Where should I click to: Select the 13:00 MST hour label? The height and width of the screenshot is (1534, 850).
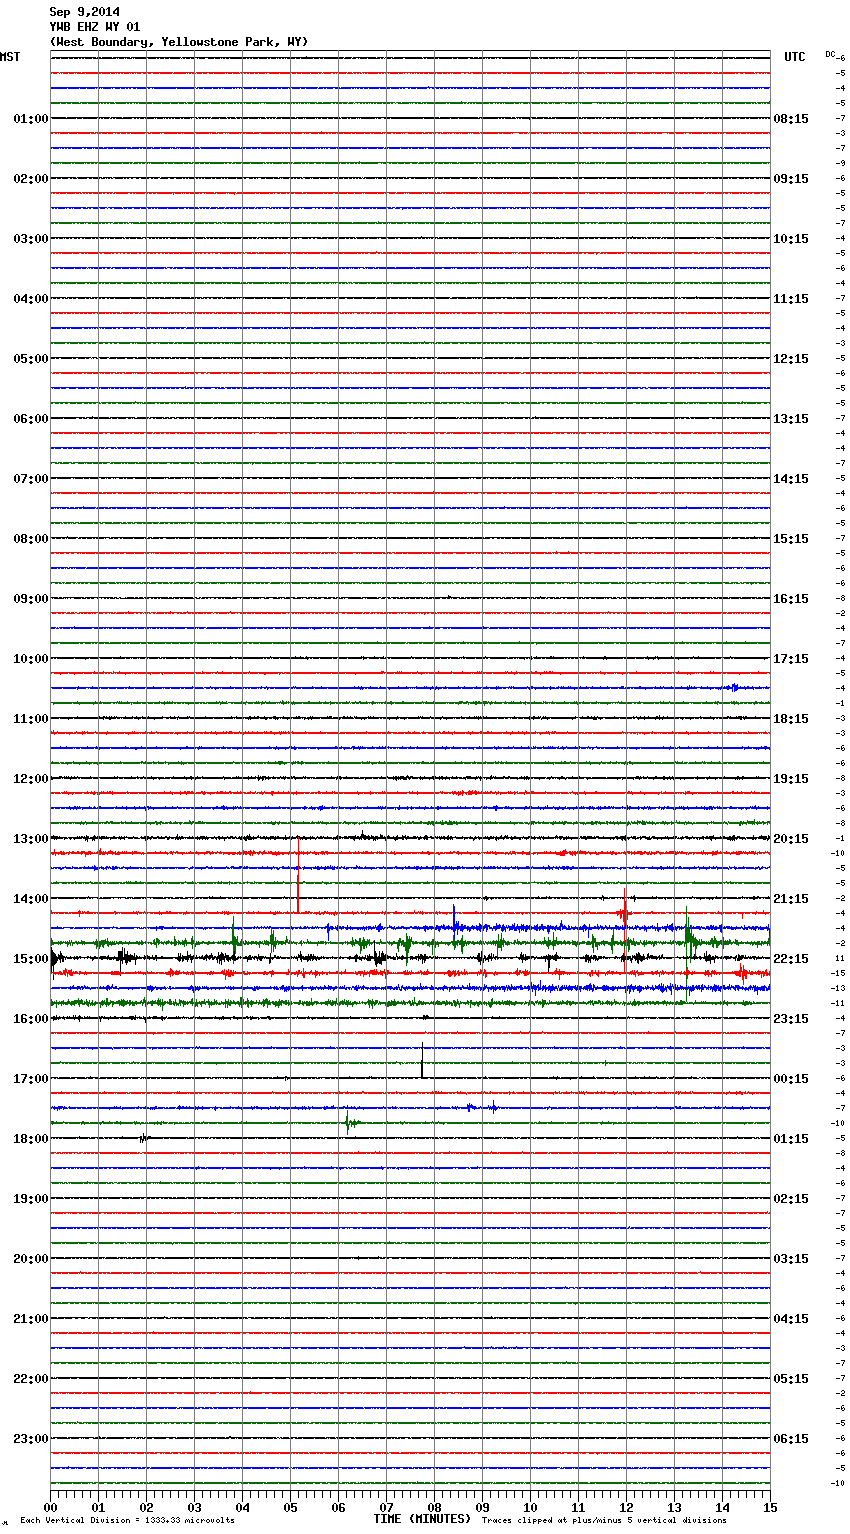31,839
